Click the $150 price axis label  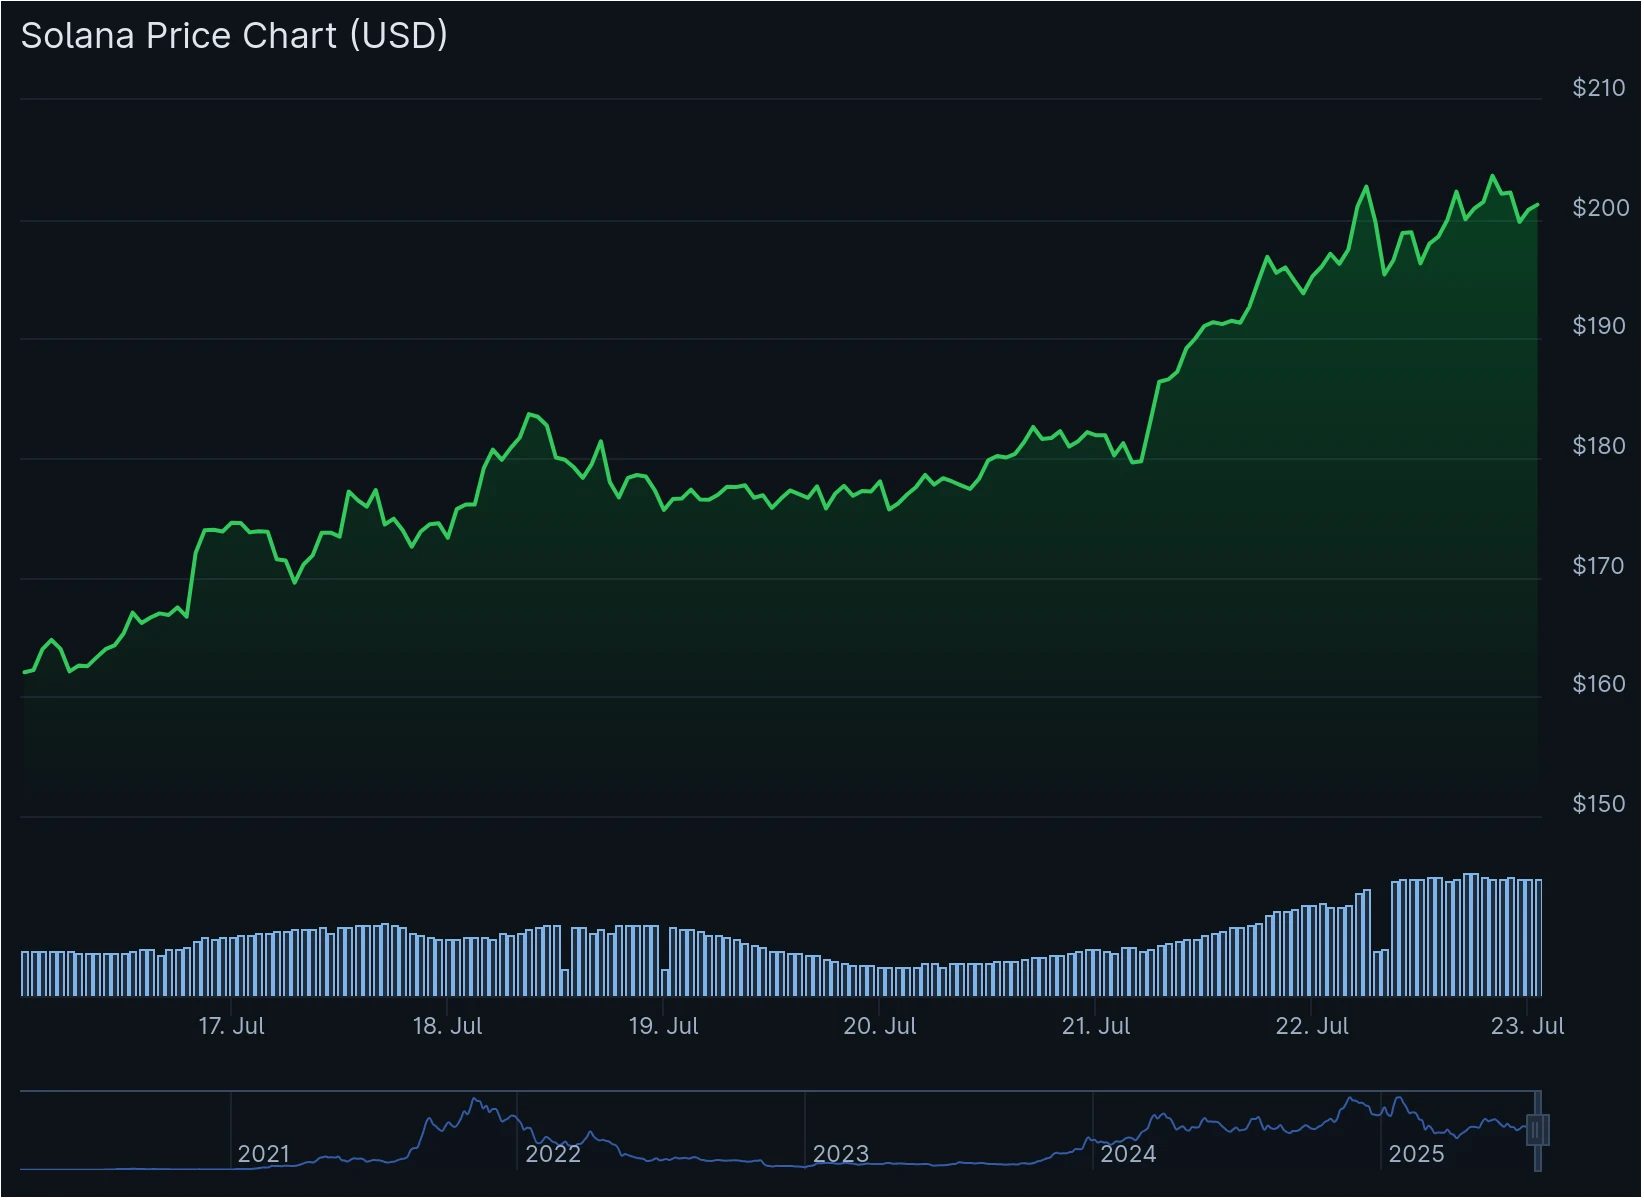1599,804
